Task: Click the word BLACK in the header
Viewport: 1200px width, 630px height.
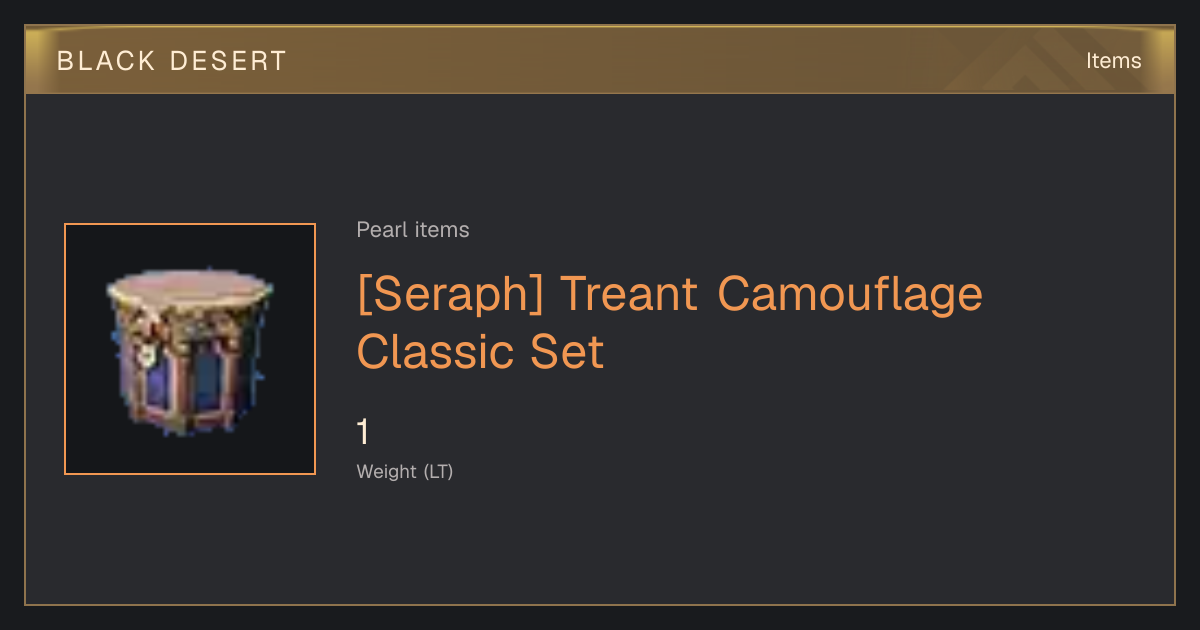Action: click(x=106, y=61)
